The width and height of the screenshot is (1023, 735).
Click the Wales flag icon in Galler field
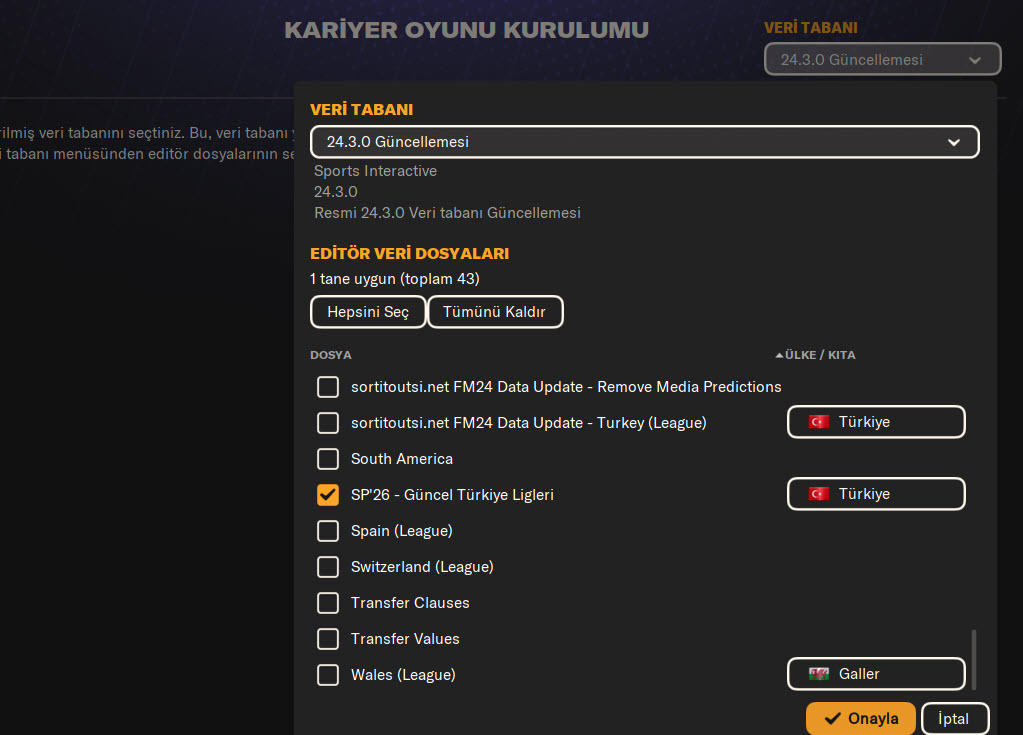click(818, 674)
